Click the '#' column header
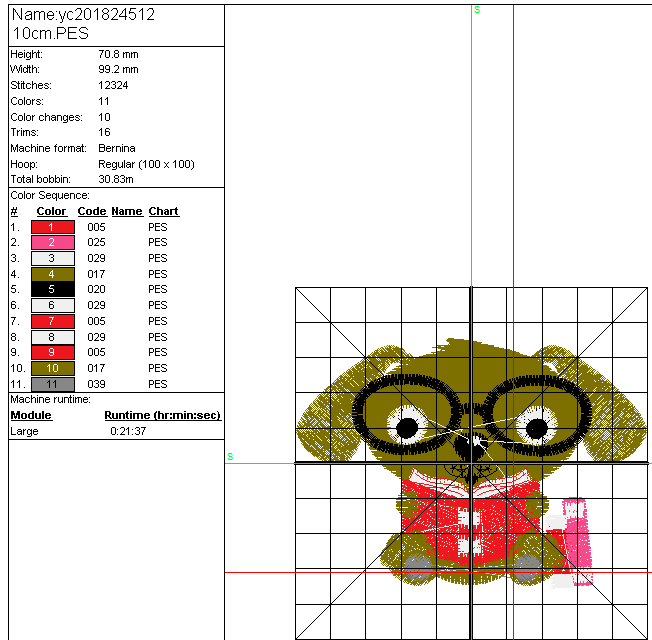This screenshot has height=640, width=652. (14, 211)
